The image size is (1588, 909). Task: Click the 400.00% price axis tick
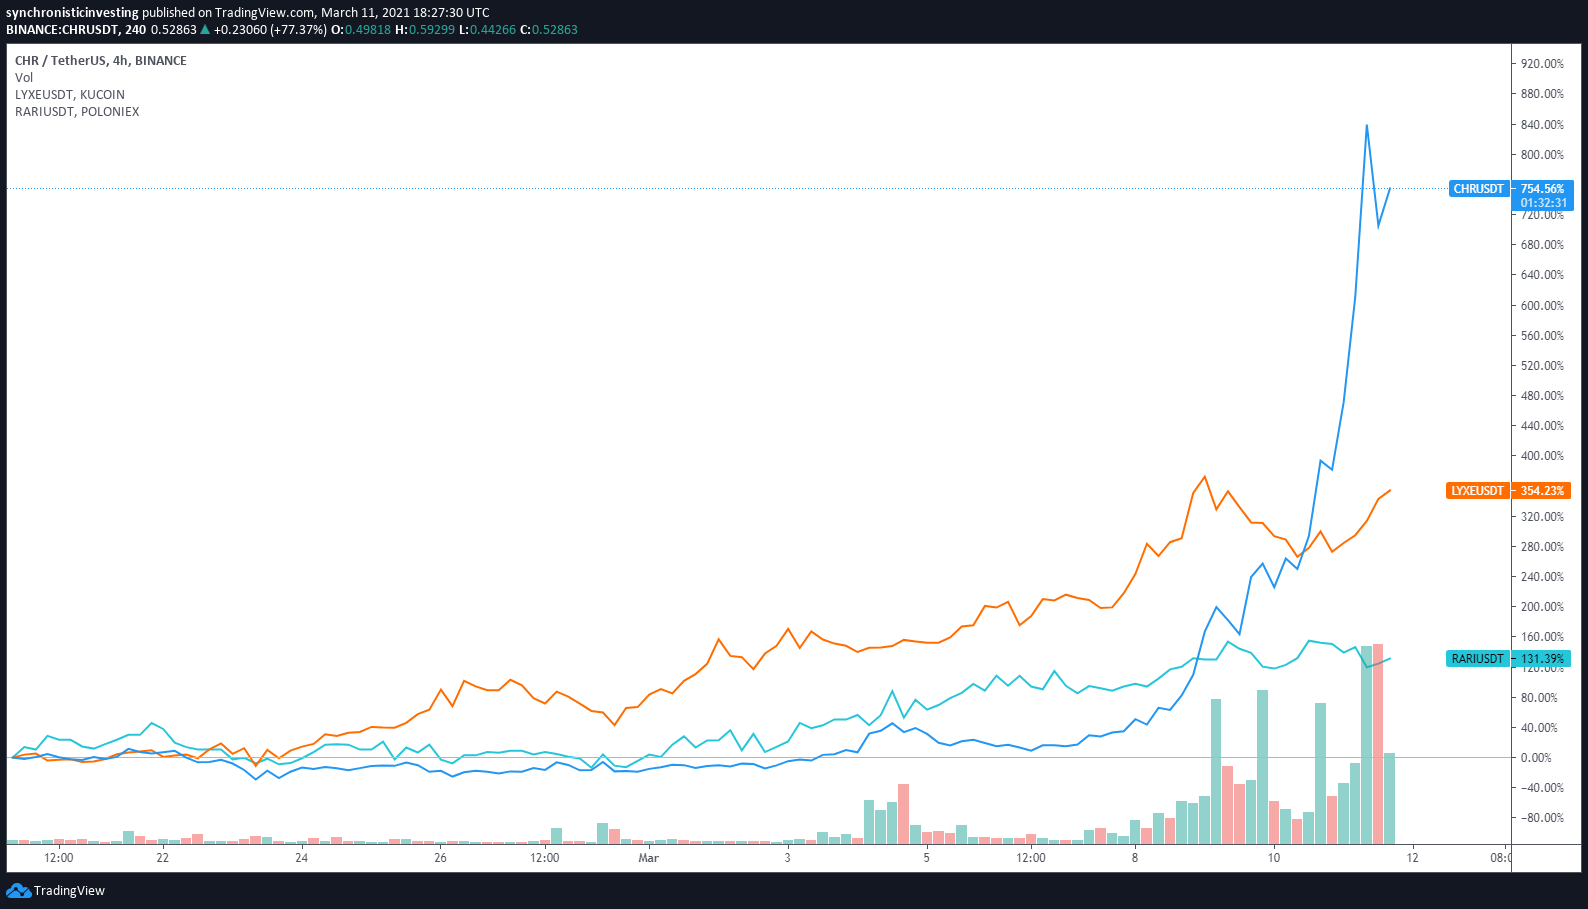click(1542, 456)
